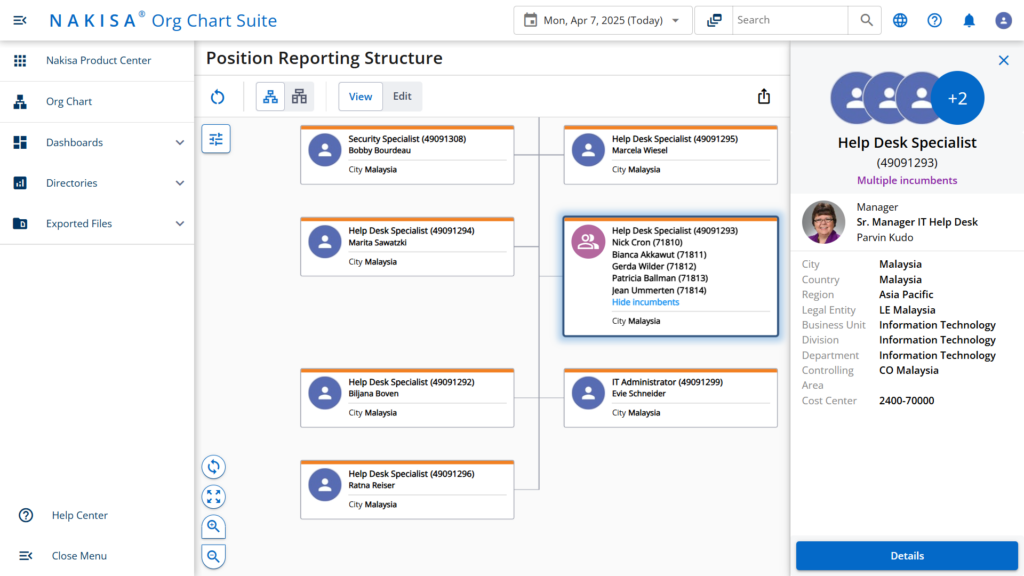Click the notifications bell icon
Screen dimensions: 1024x576
click(968, 20)
